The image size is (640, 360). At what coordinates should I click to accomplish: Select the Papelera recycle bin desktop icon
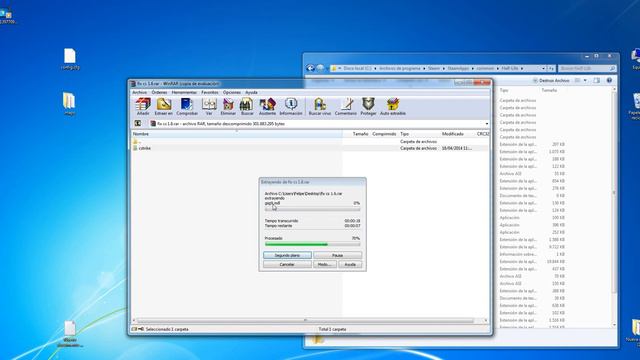pyautogui.click(x=635, y=106)
